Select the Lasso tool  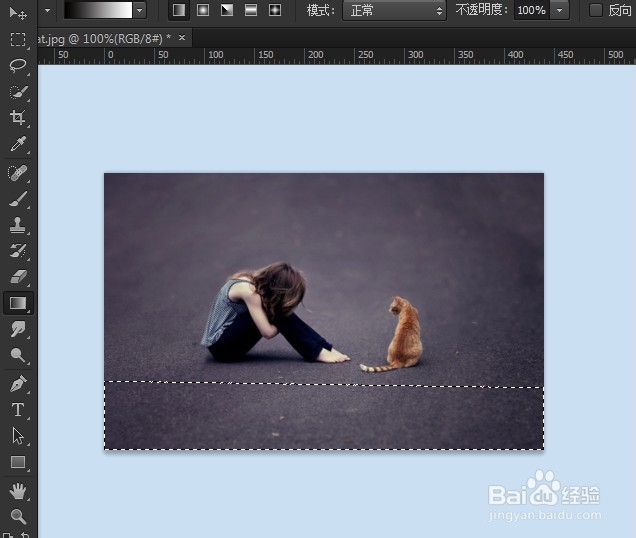point(18,65)
